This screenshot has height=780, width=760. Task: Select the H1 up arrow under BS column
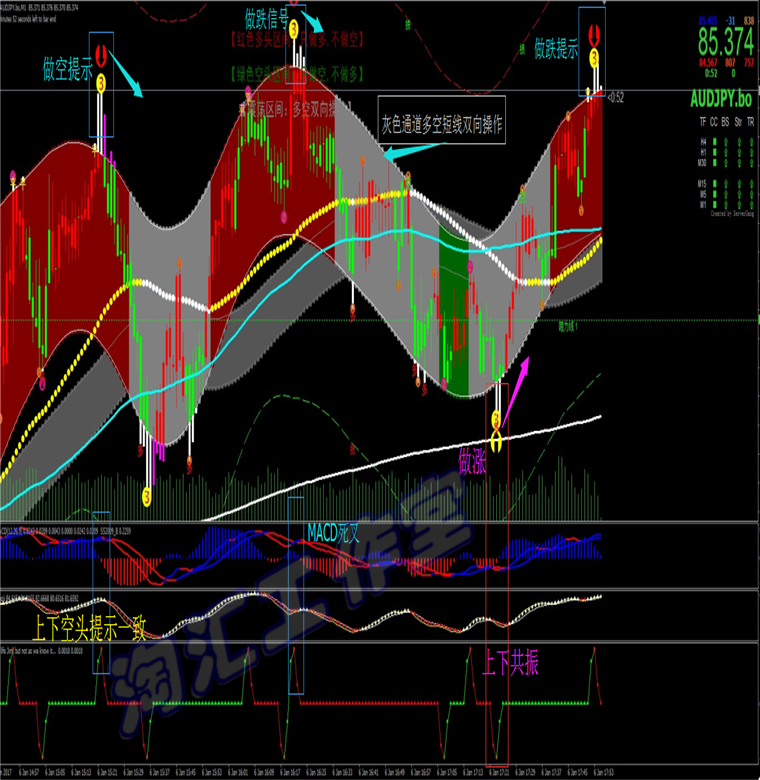tap(726, 152)
